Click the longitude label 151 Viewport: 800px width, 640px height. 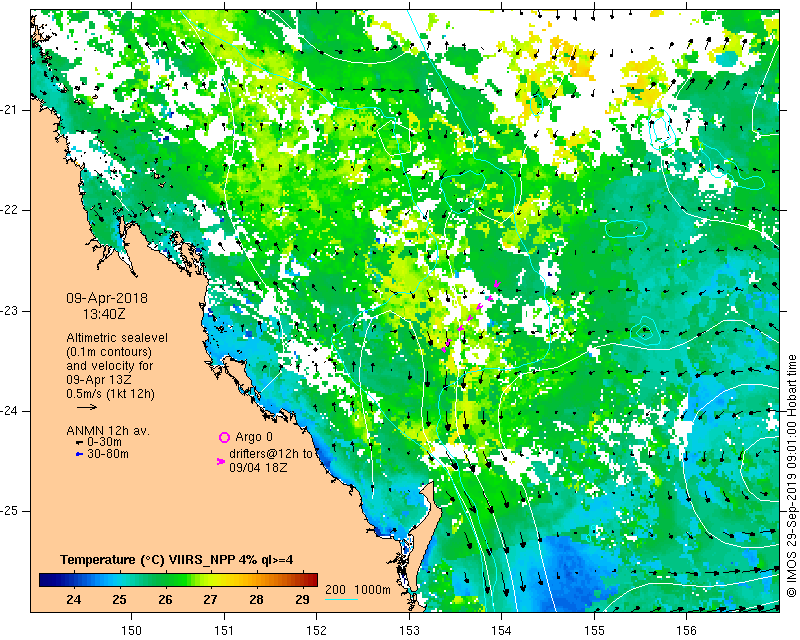pyautogui.click(x=224, y=631)
